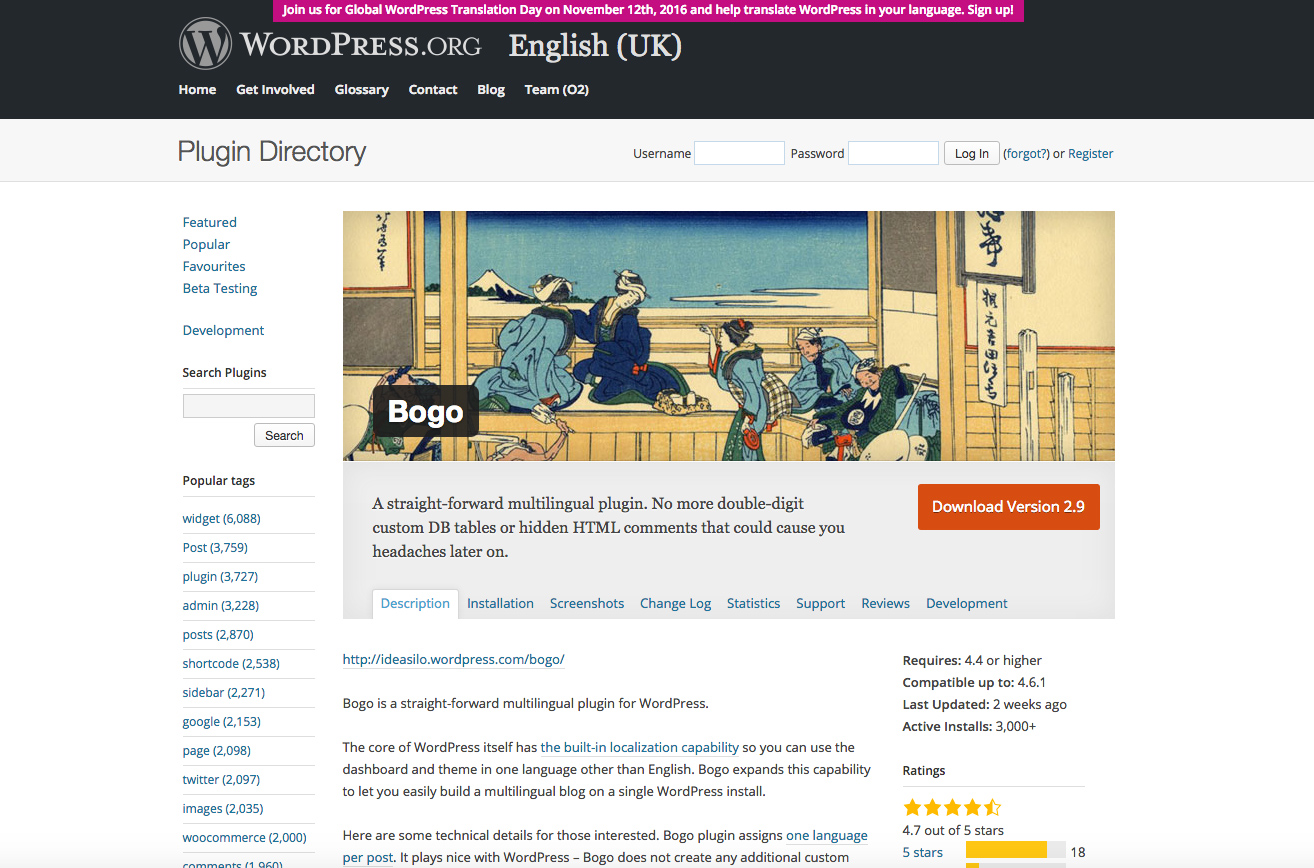Image resolution: width=1314 pixels, height=868 pixels.
Task: Switch to the Reviews tab
Action: coord(885,603)
